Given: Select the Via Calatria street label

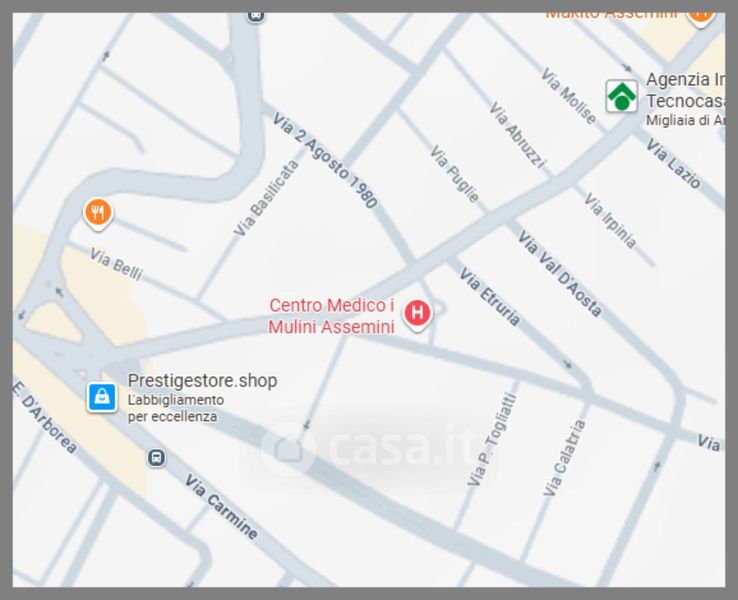Looking at the screenshot, I should pos(565,457).
